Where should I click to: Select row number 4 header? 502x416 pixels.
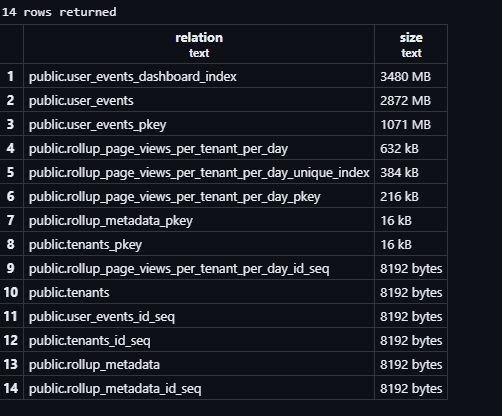(11, 148)
